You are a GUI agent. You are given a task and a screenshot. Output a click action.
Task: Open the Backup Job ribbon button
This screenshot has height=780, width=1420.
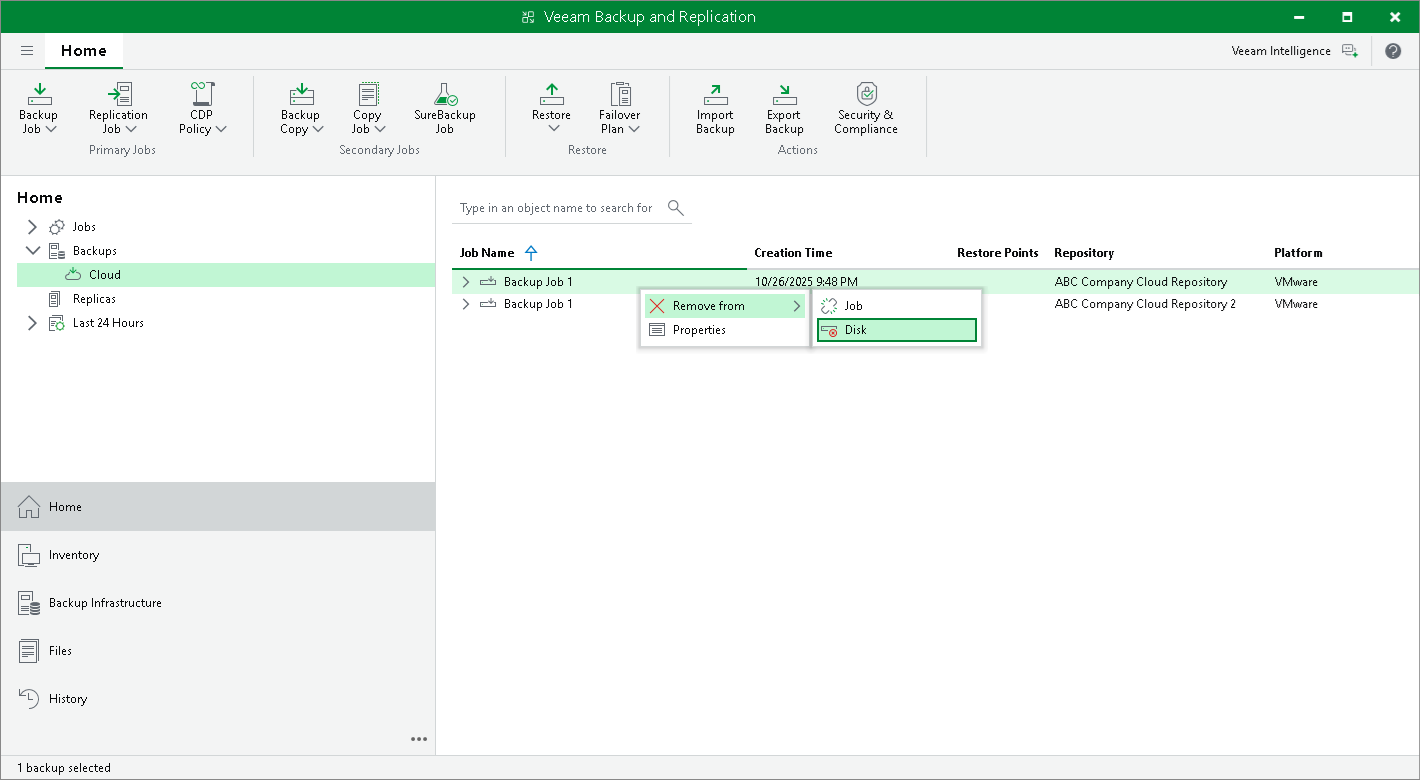tap(38, 108)
